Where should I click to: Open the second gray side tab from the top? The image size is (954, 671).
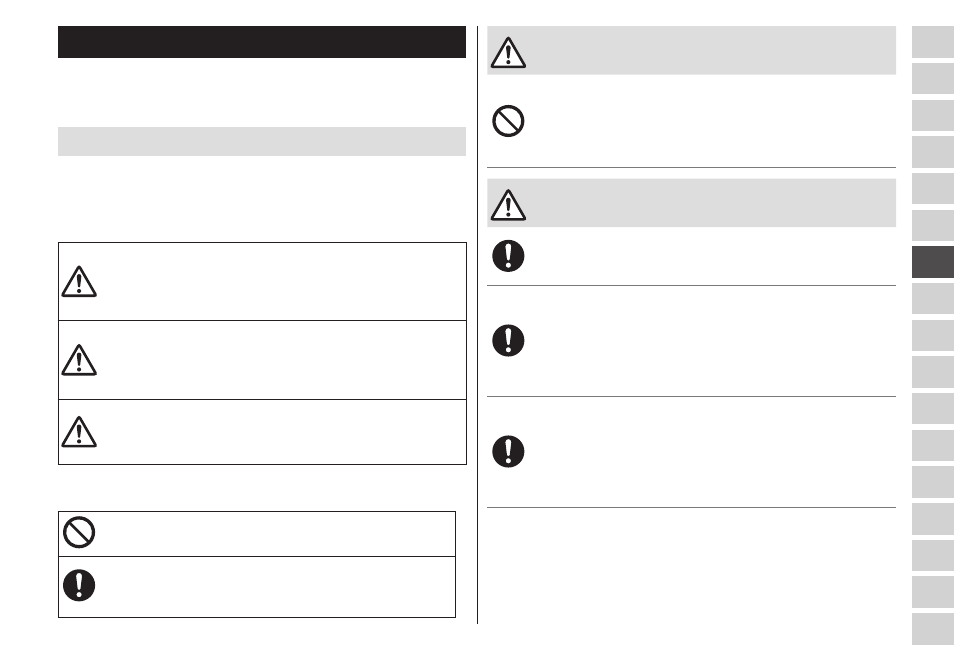coord(933,78)
